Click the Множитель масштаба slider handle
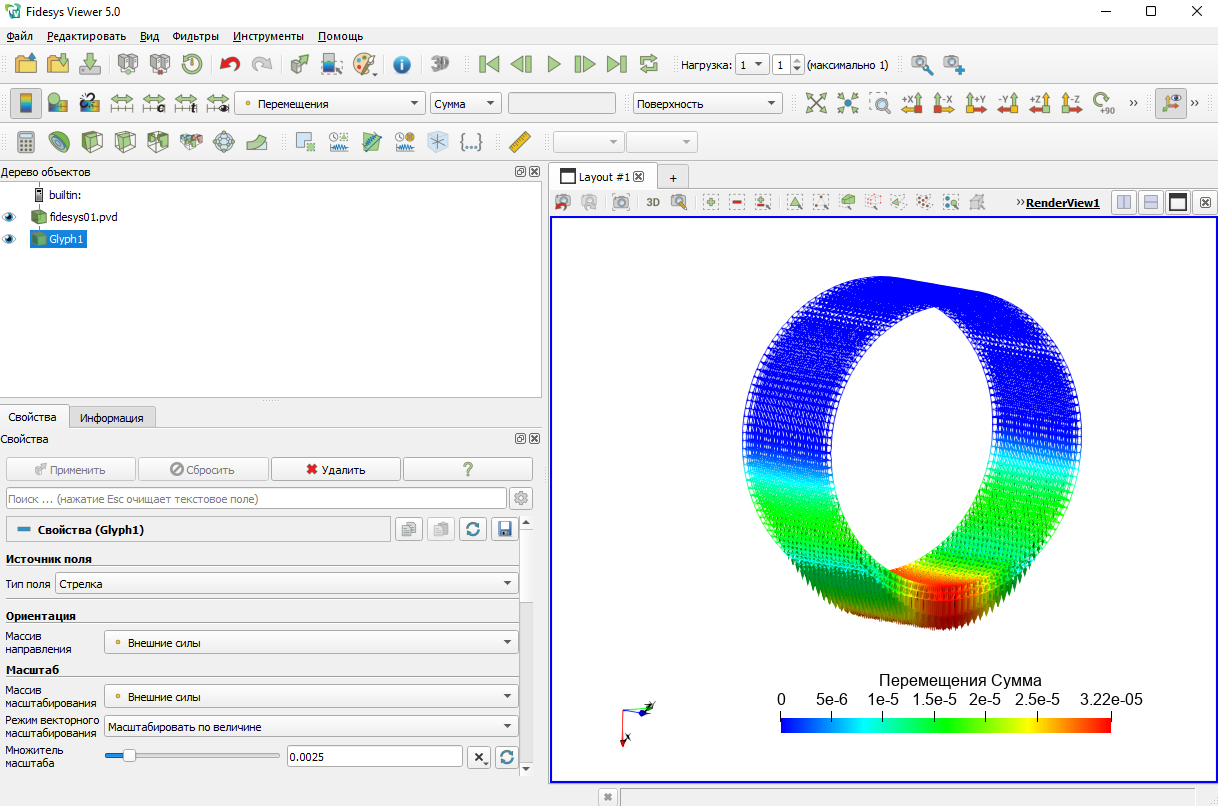This screenshot has width=1218, height=806. [x=129, y=756]
